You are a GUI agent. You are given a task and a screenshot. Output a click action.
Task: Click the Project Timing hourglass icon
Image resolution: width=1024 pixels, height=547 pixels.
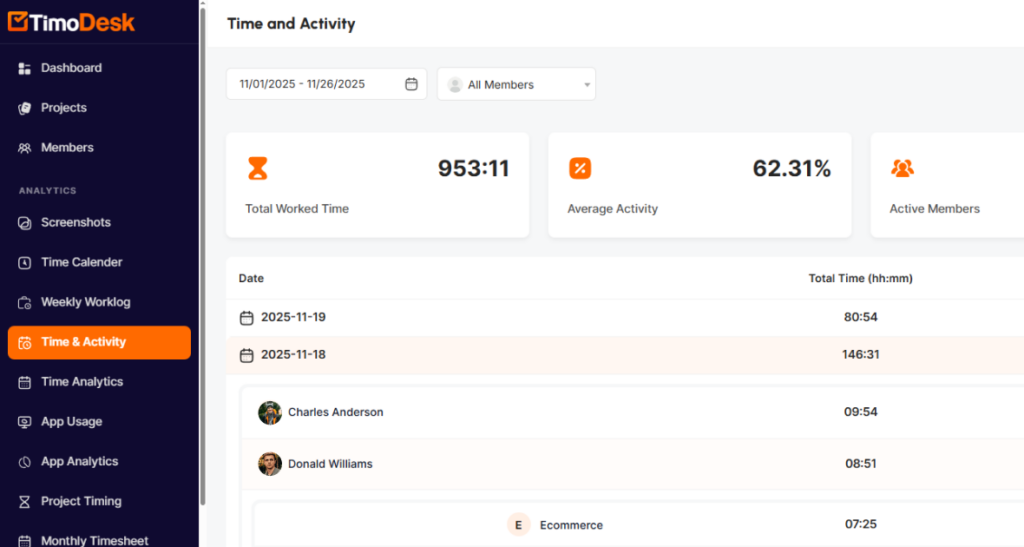click(x=25, y=502)
